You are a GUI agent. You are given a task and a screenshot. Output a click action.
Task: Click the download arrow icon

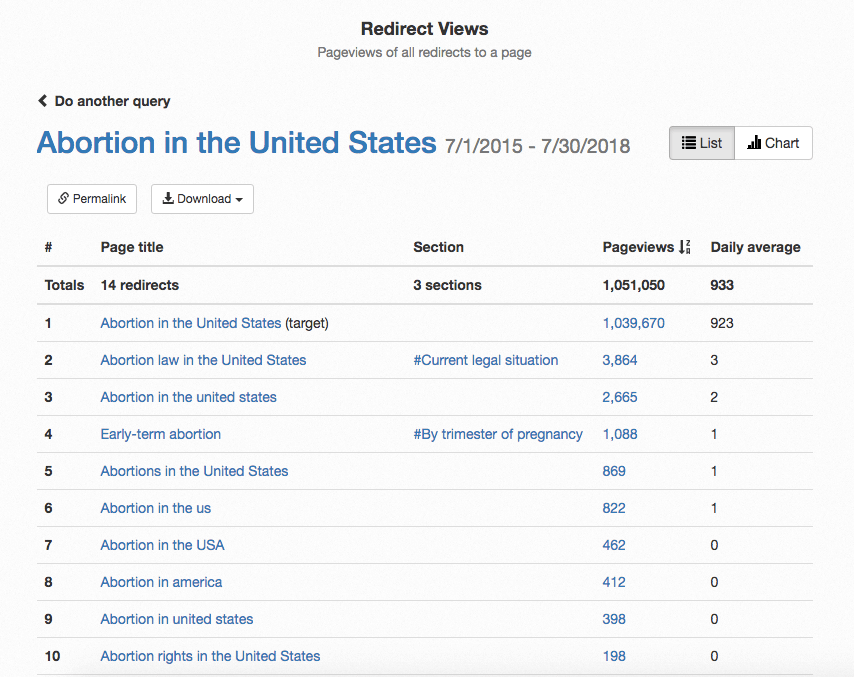click(168, 199)
